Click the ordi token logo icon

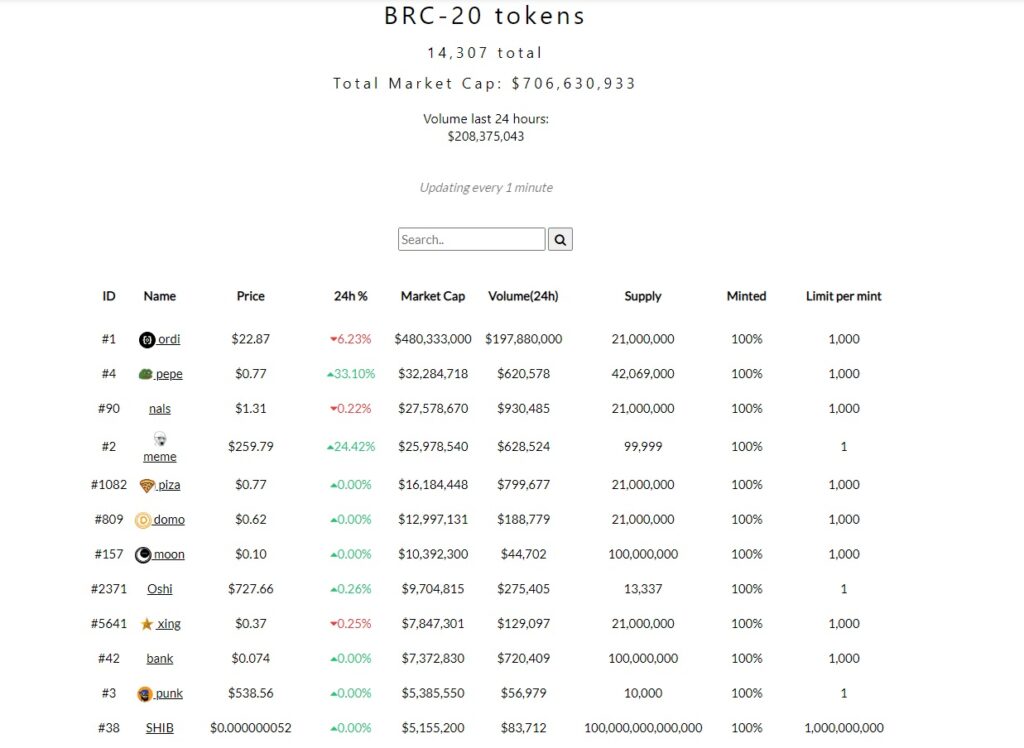point(147,340)
